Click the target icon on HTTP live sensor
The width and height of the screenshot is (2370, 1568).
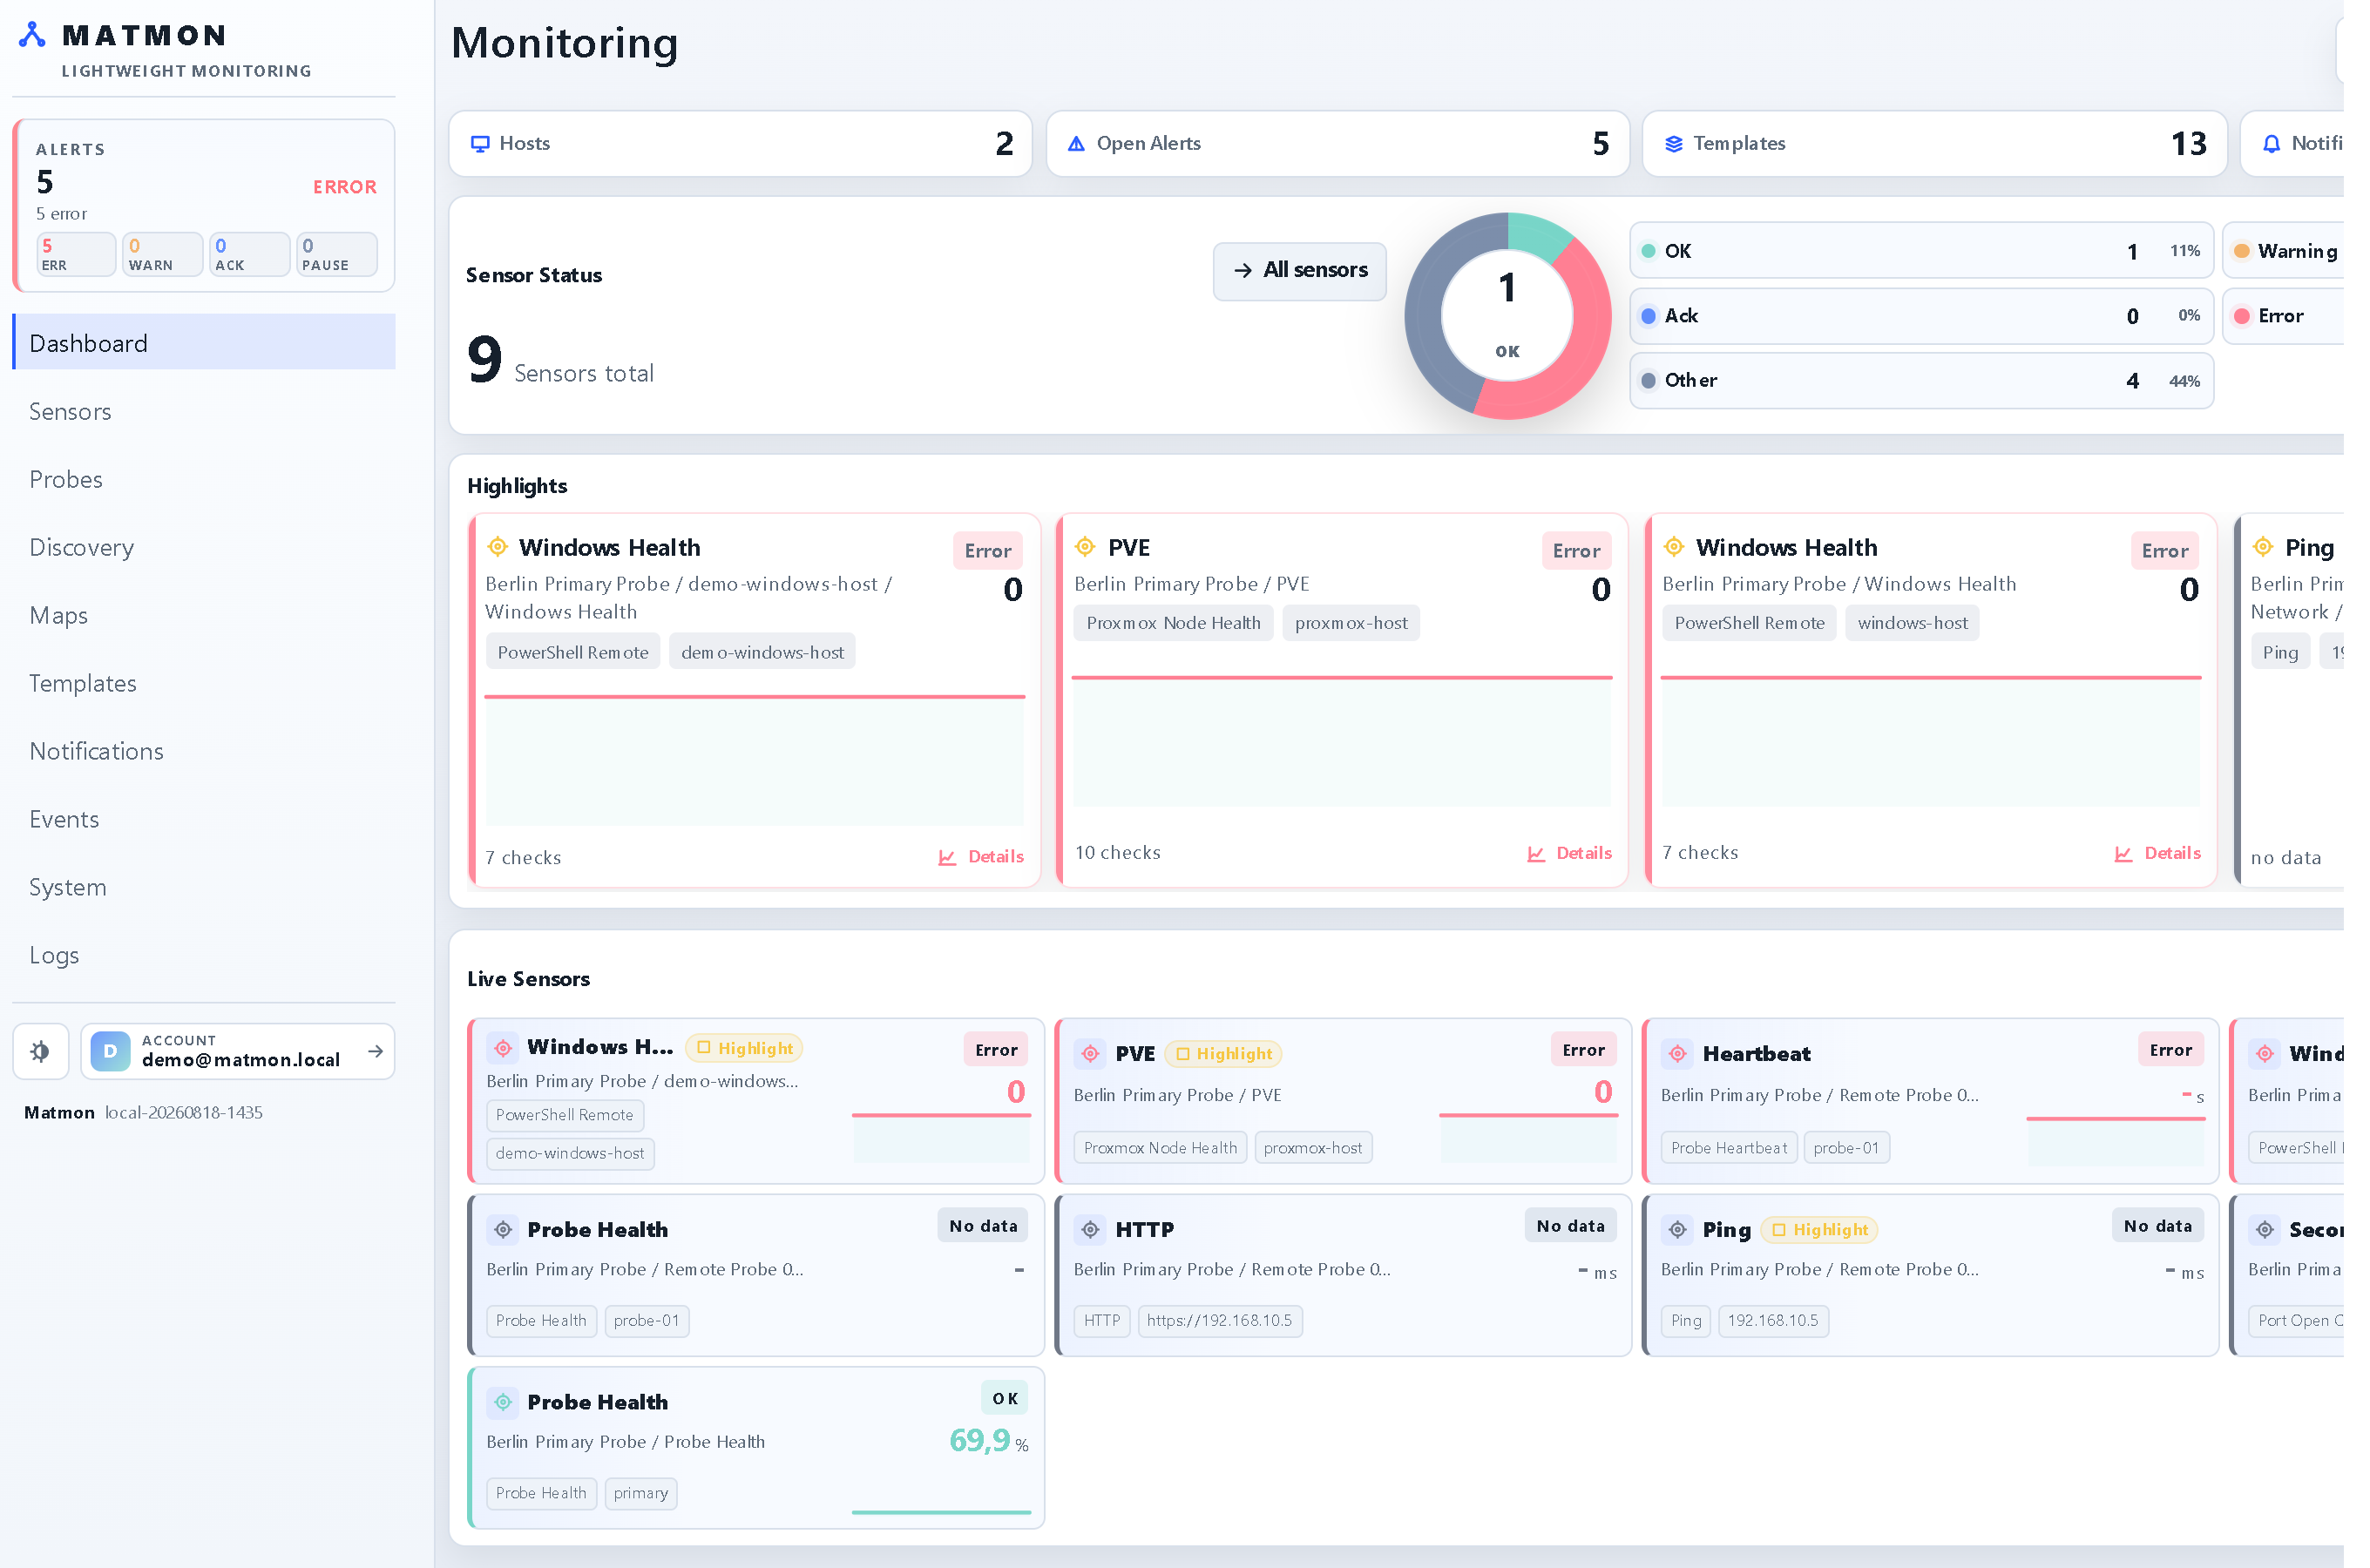click(x=1090, y=1229)
